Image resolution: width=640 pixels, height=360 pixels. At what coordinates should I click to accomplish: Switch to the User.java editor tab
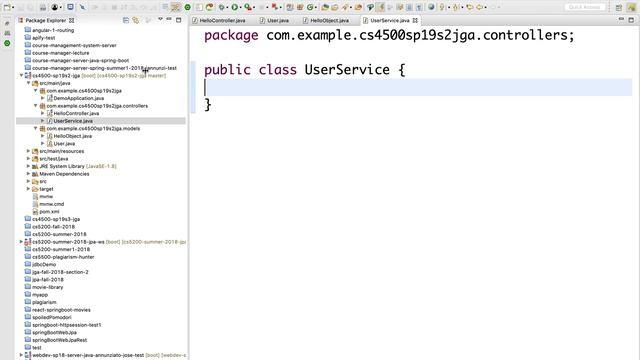click(x=274, y=20)
